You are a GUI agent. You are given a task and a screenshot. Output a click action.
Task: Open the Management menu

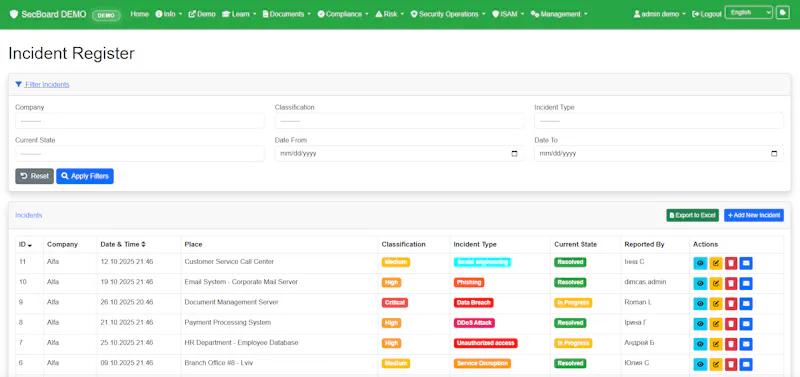coord(559,14)
